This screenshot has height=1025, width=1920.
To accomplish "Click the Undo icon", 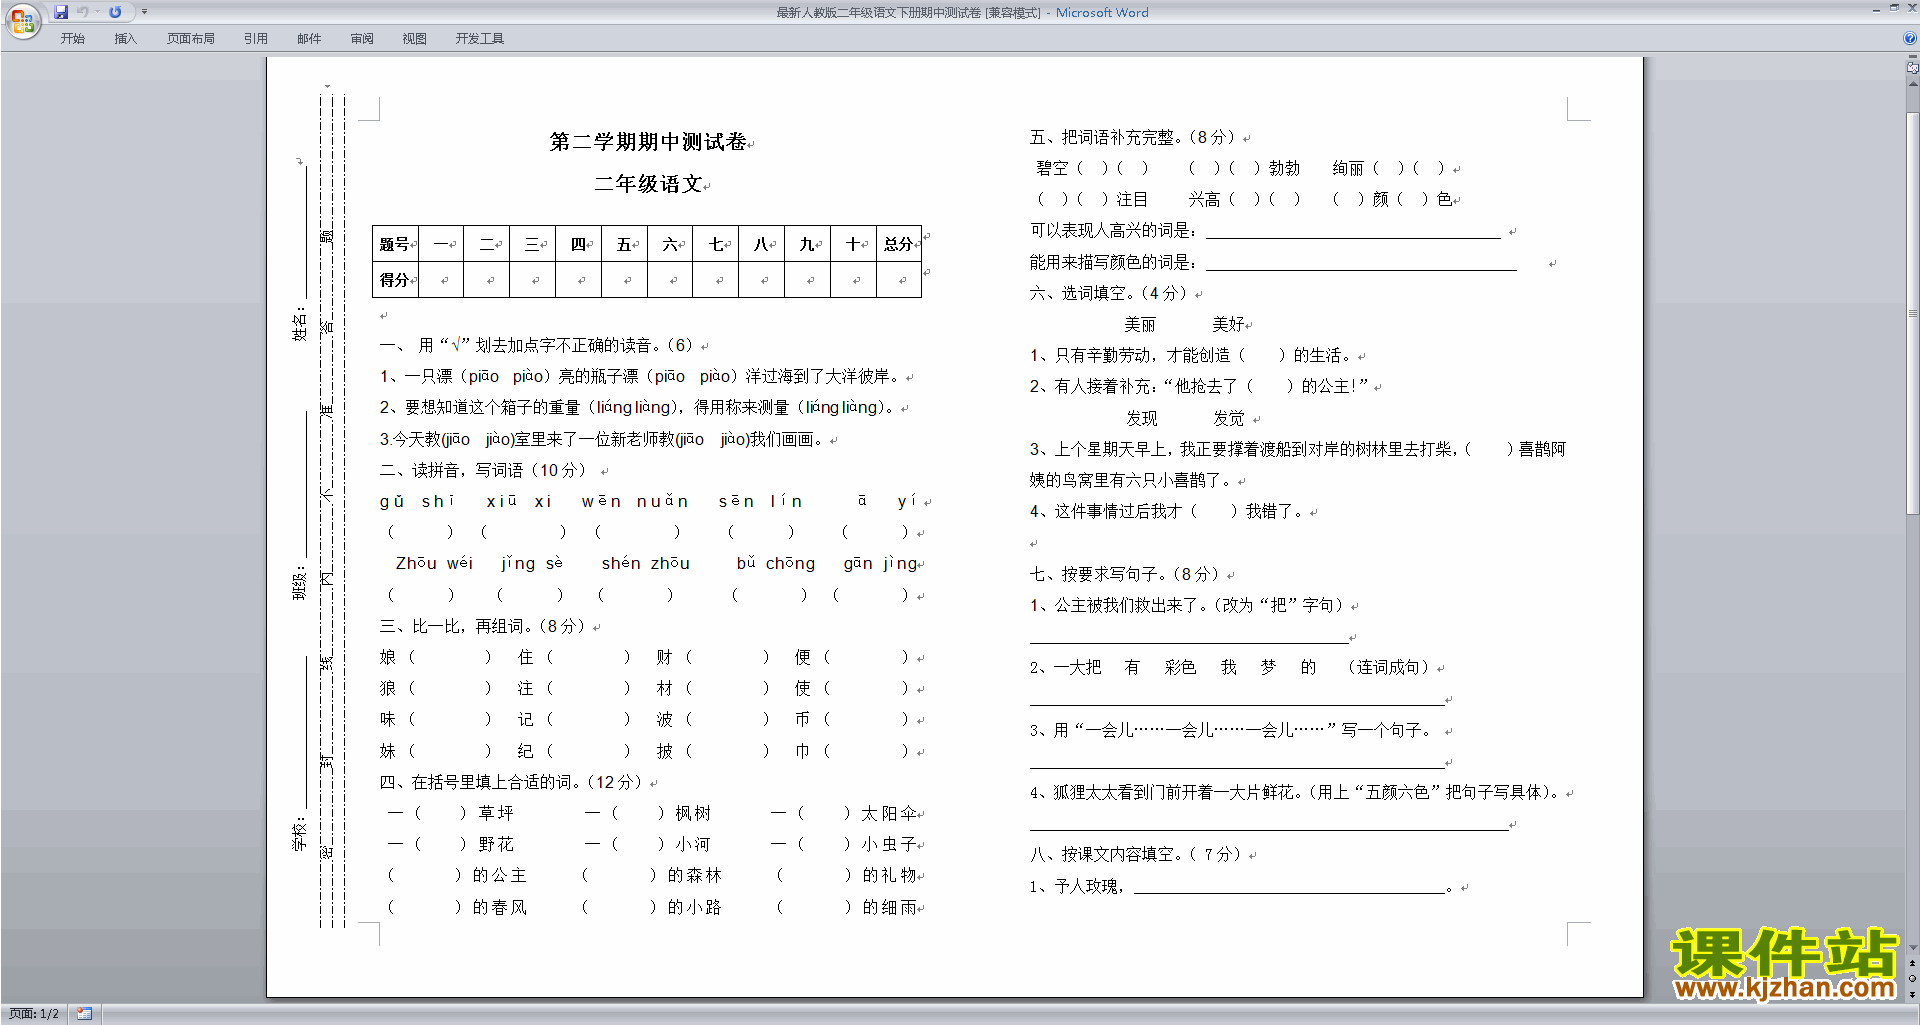I will point(82,12).
